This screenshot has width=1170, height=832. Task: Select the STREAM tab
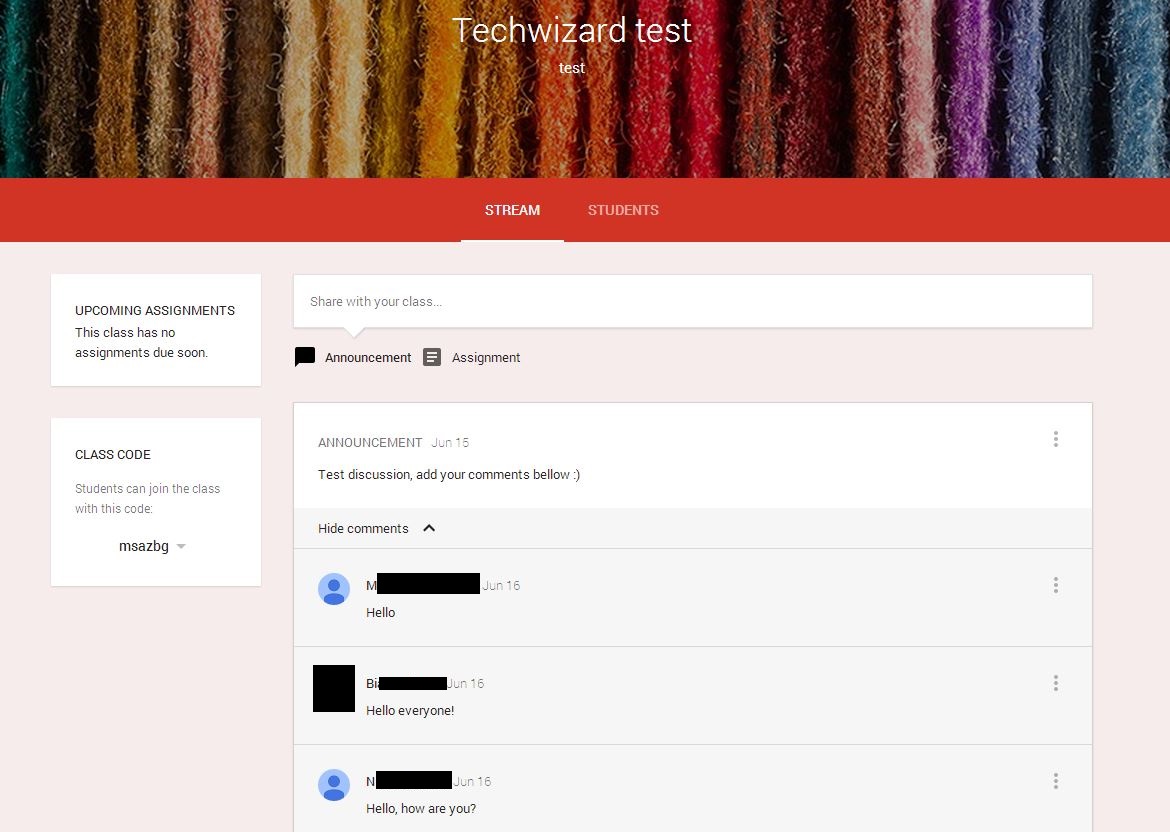(512, 210)
